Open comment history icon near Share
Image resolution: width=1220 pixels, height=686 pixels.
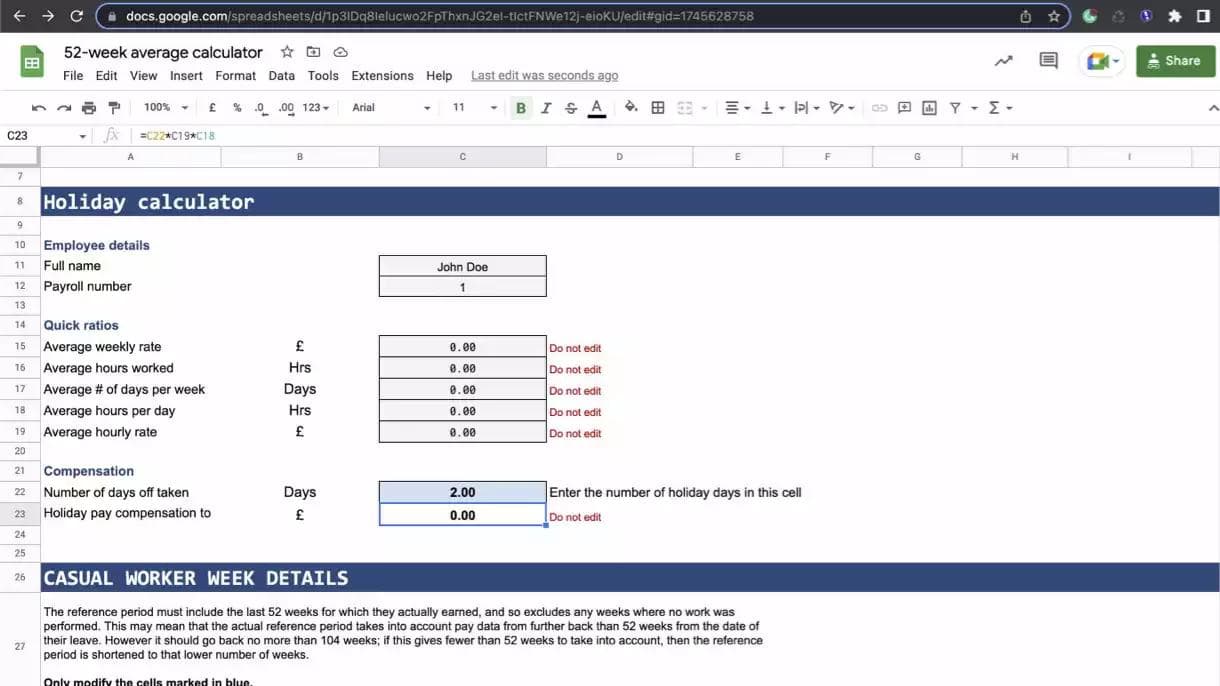coord(1048,61)
